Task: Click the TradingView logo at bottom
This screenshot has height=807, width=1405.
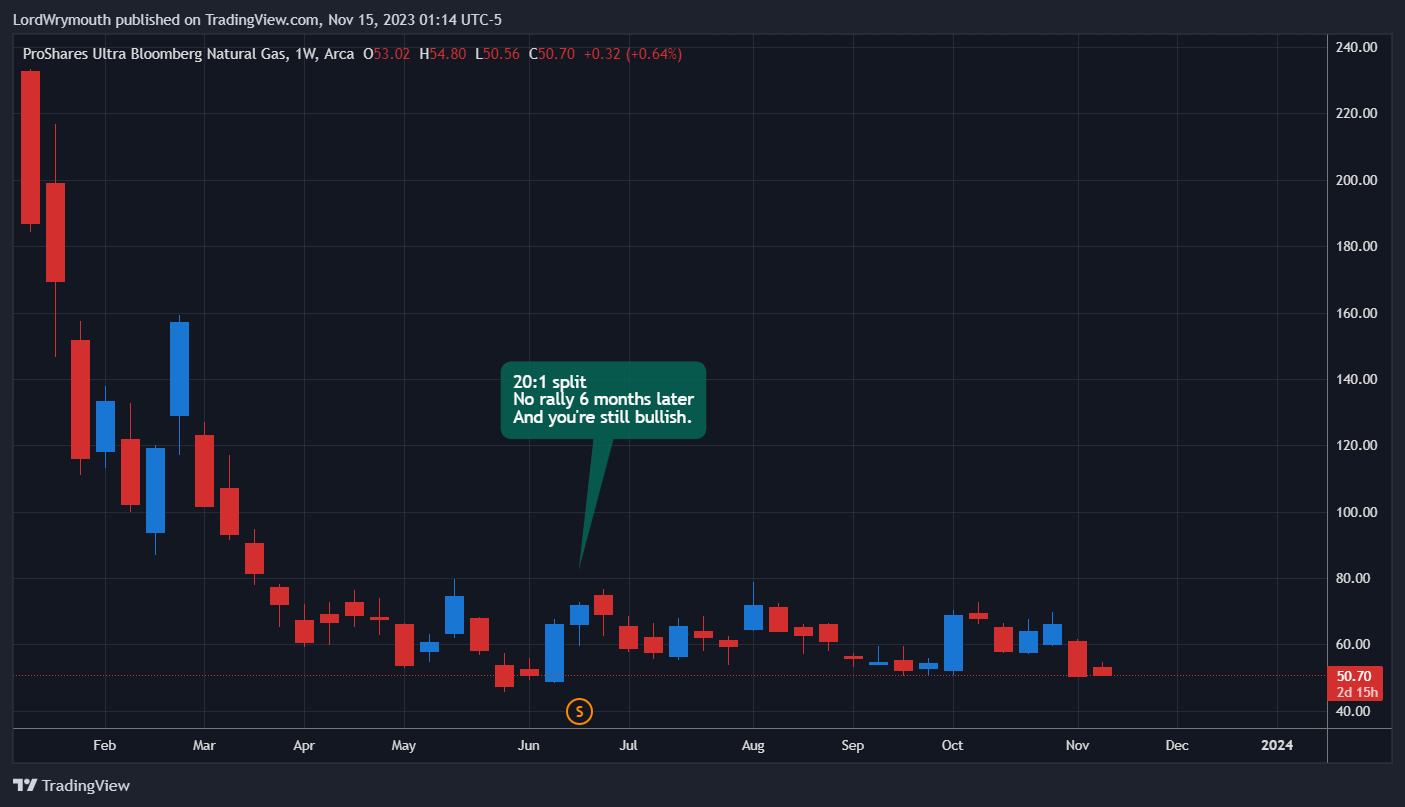Action: (x=71, y=786)
